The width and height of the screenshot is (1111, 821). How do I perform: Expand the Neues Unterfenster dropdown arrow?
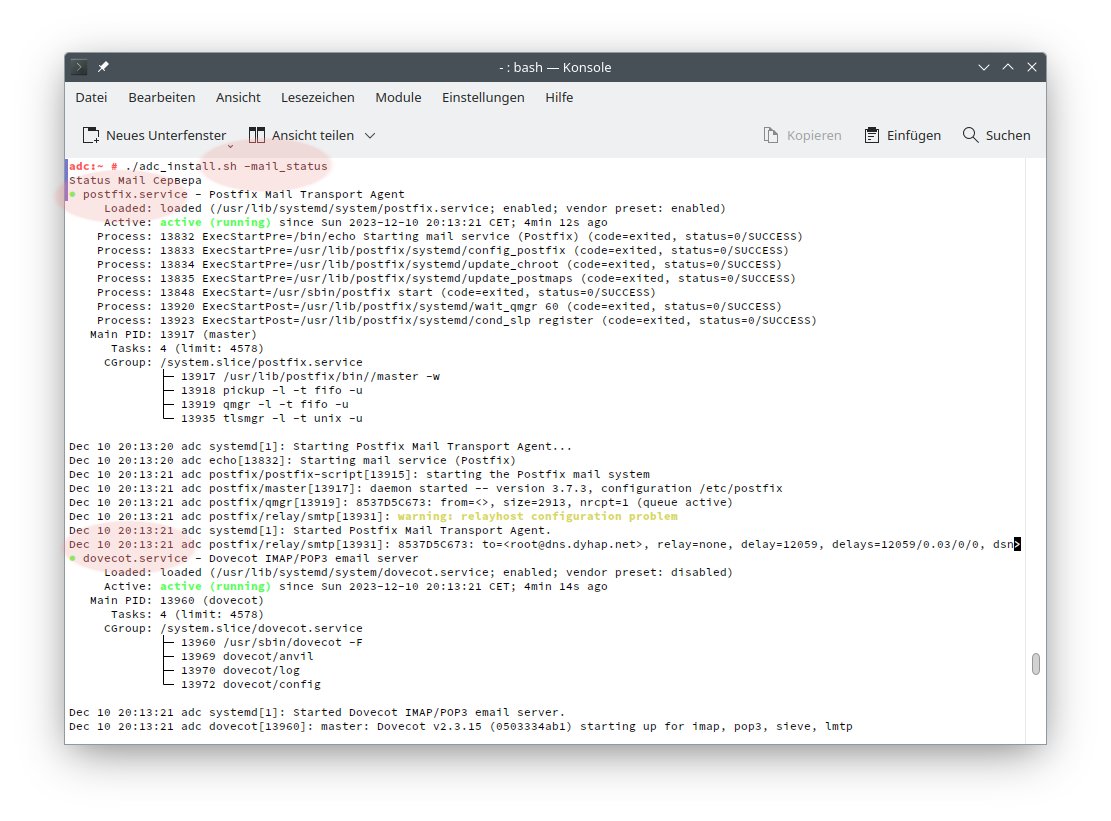tap(231, 146)
